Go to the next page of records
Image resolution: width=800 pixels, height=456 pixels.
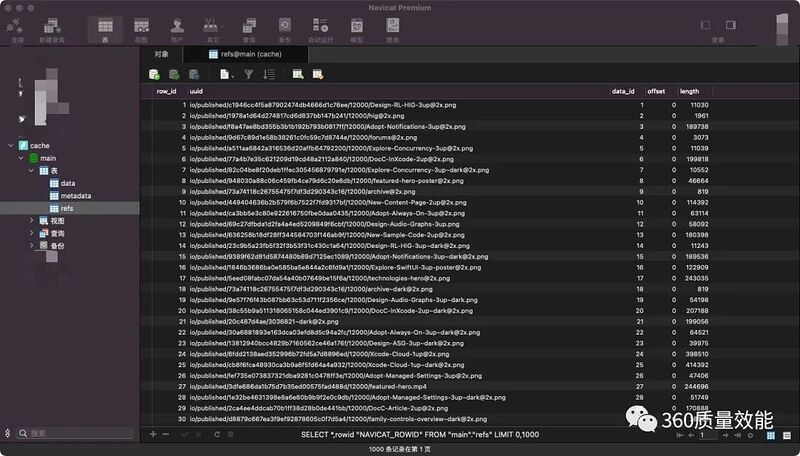click(726, 435)
